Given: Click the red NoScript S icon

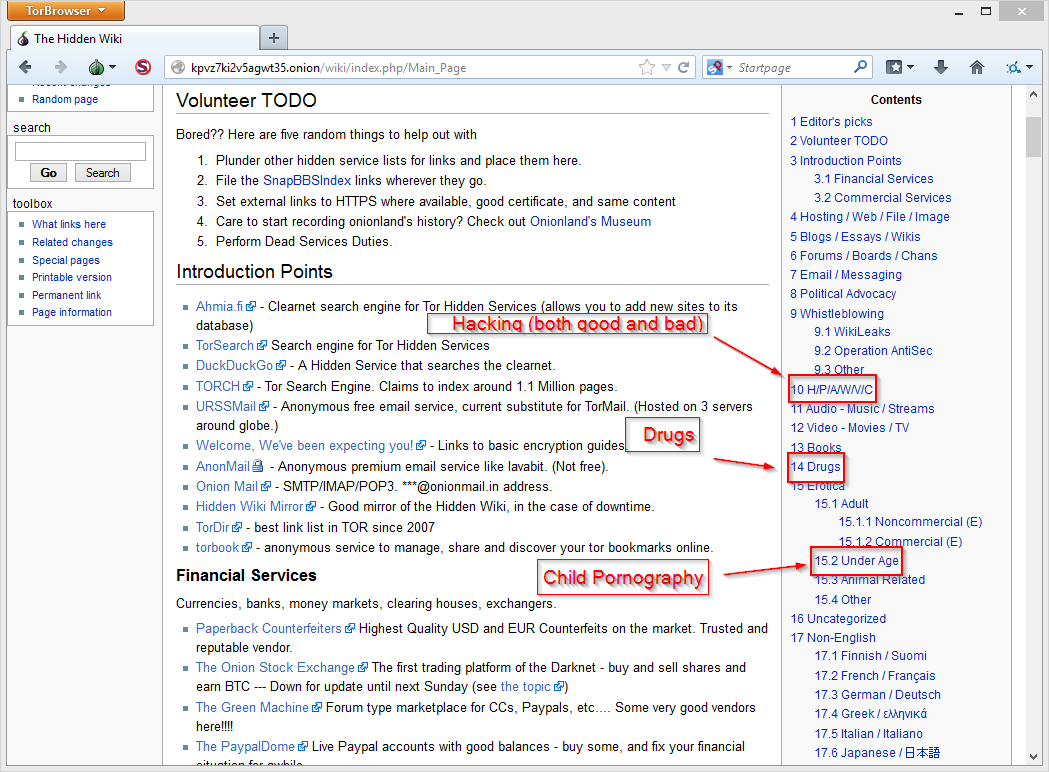Looking at the screenshot, I should [142, 67].
